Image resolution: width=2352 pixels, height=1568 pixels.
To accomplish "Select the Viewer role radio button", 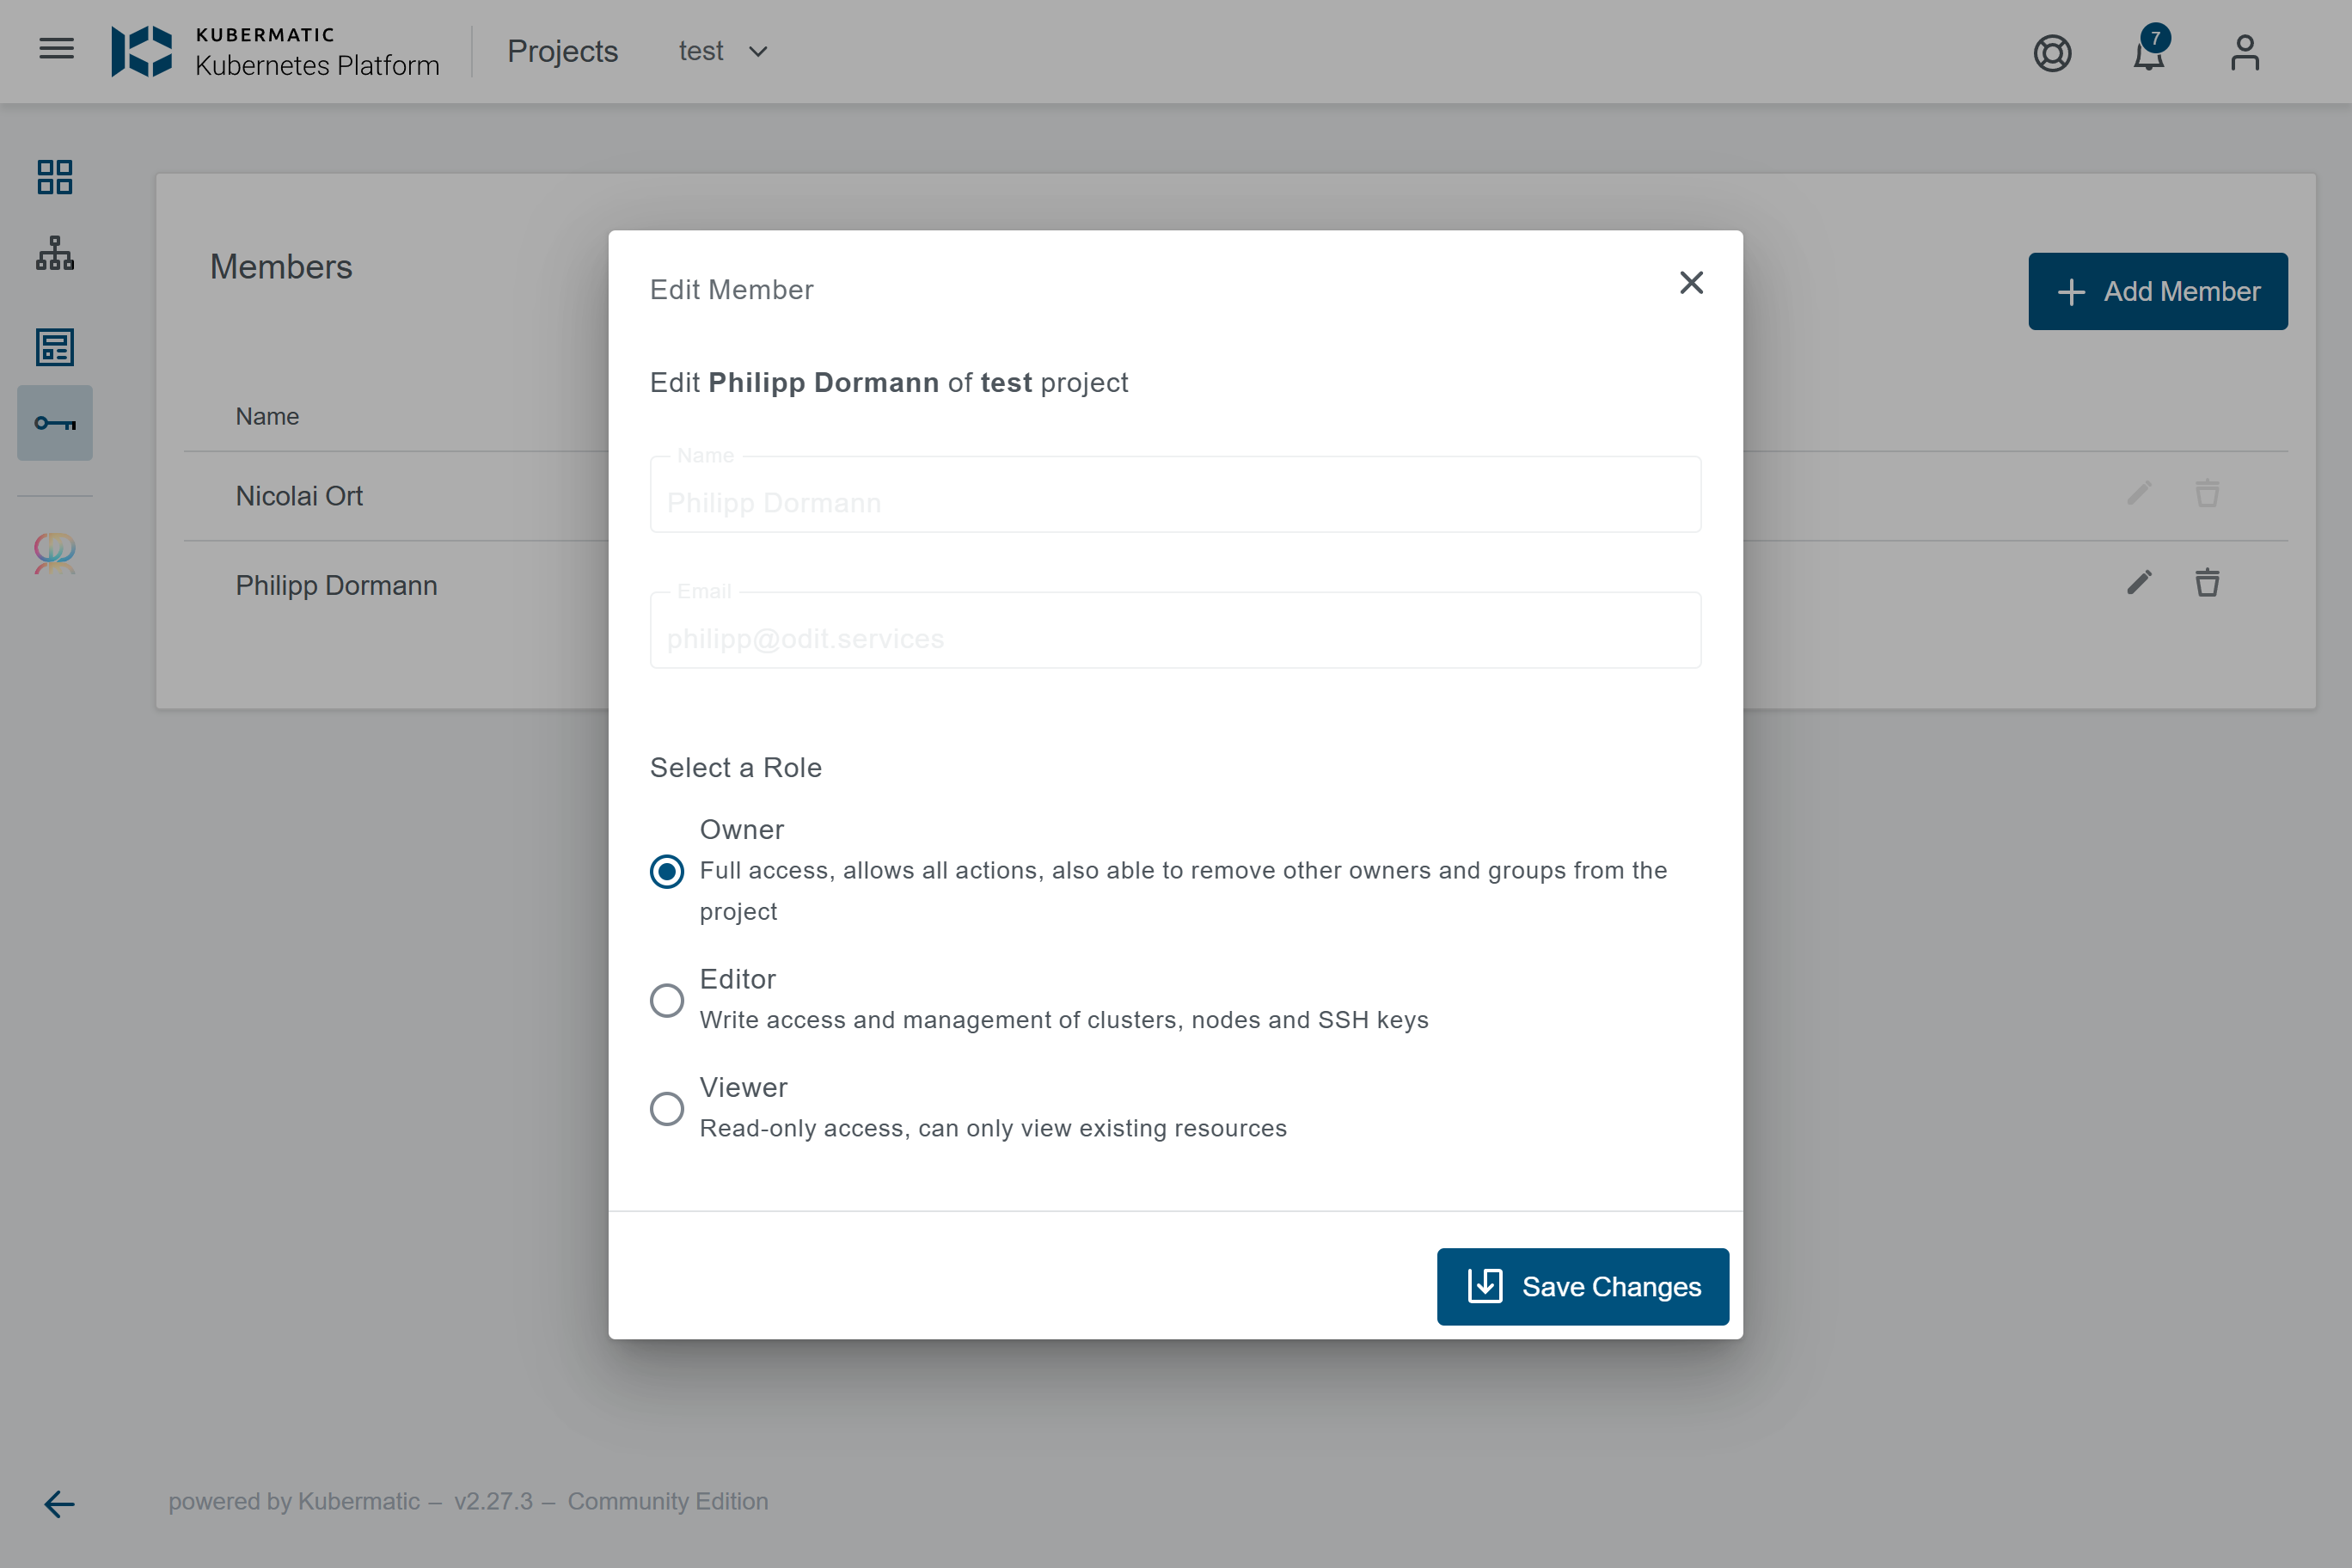I will click(667, 1108).
